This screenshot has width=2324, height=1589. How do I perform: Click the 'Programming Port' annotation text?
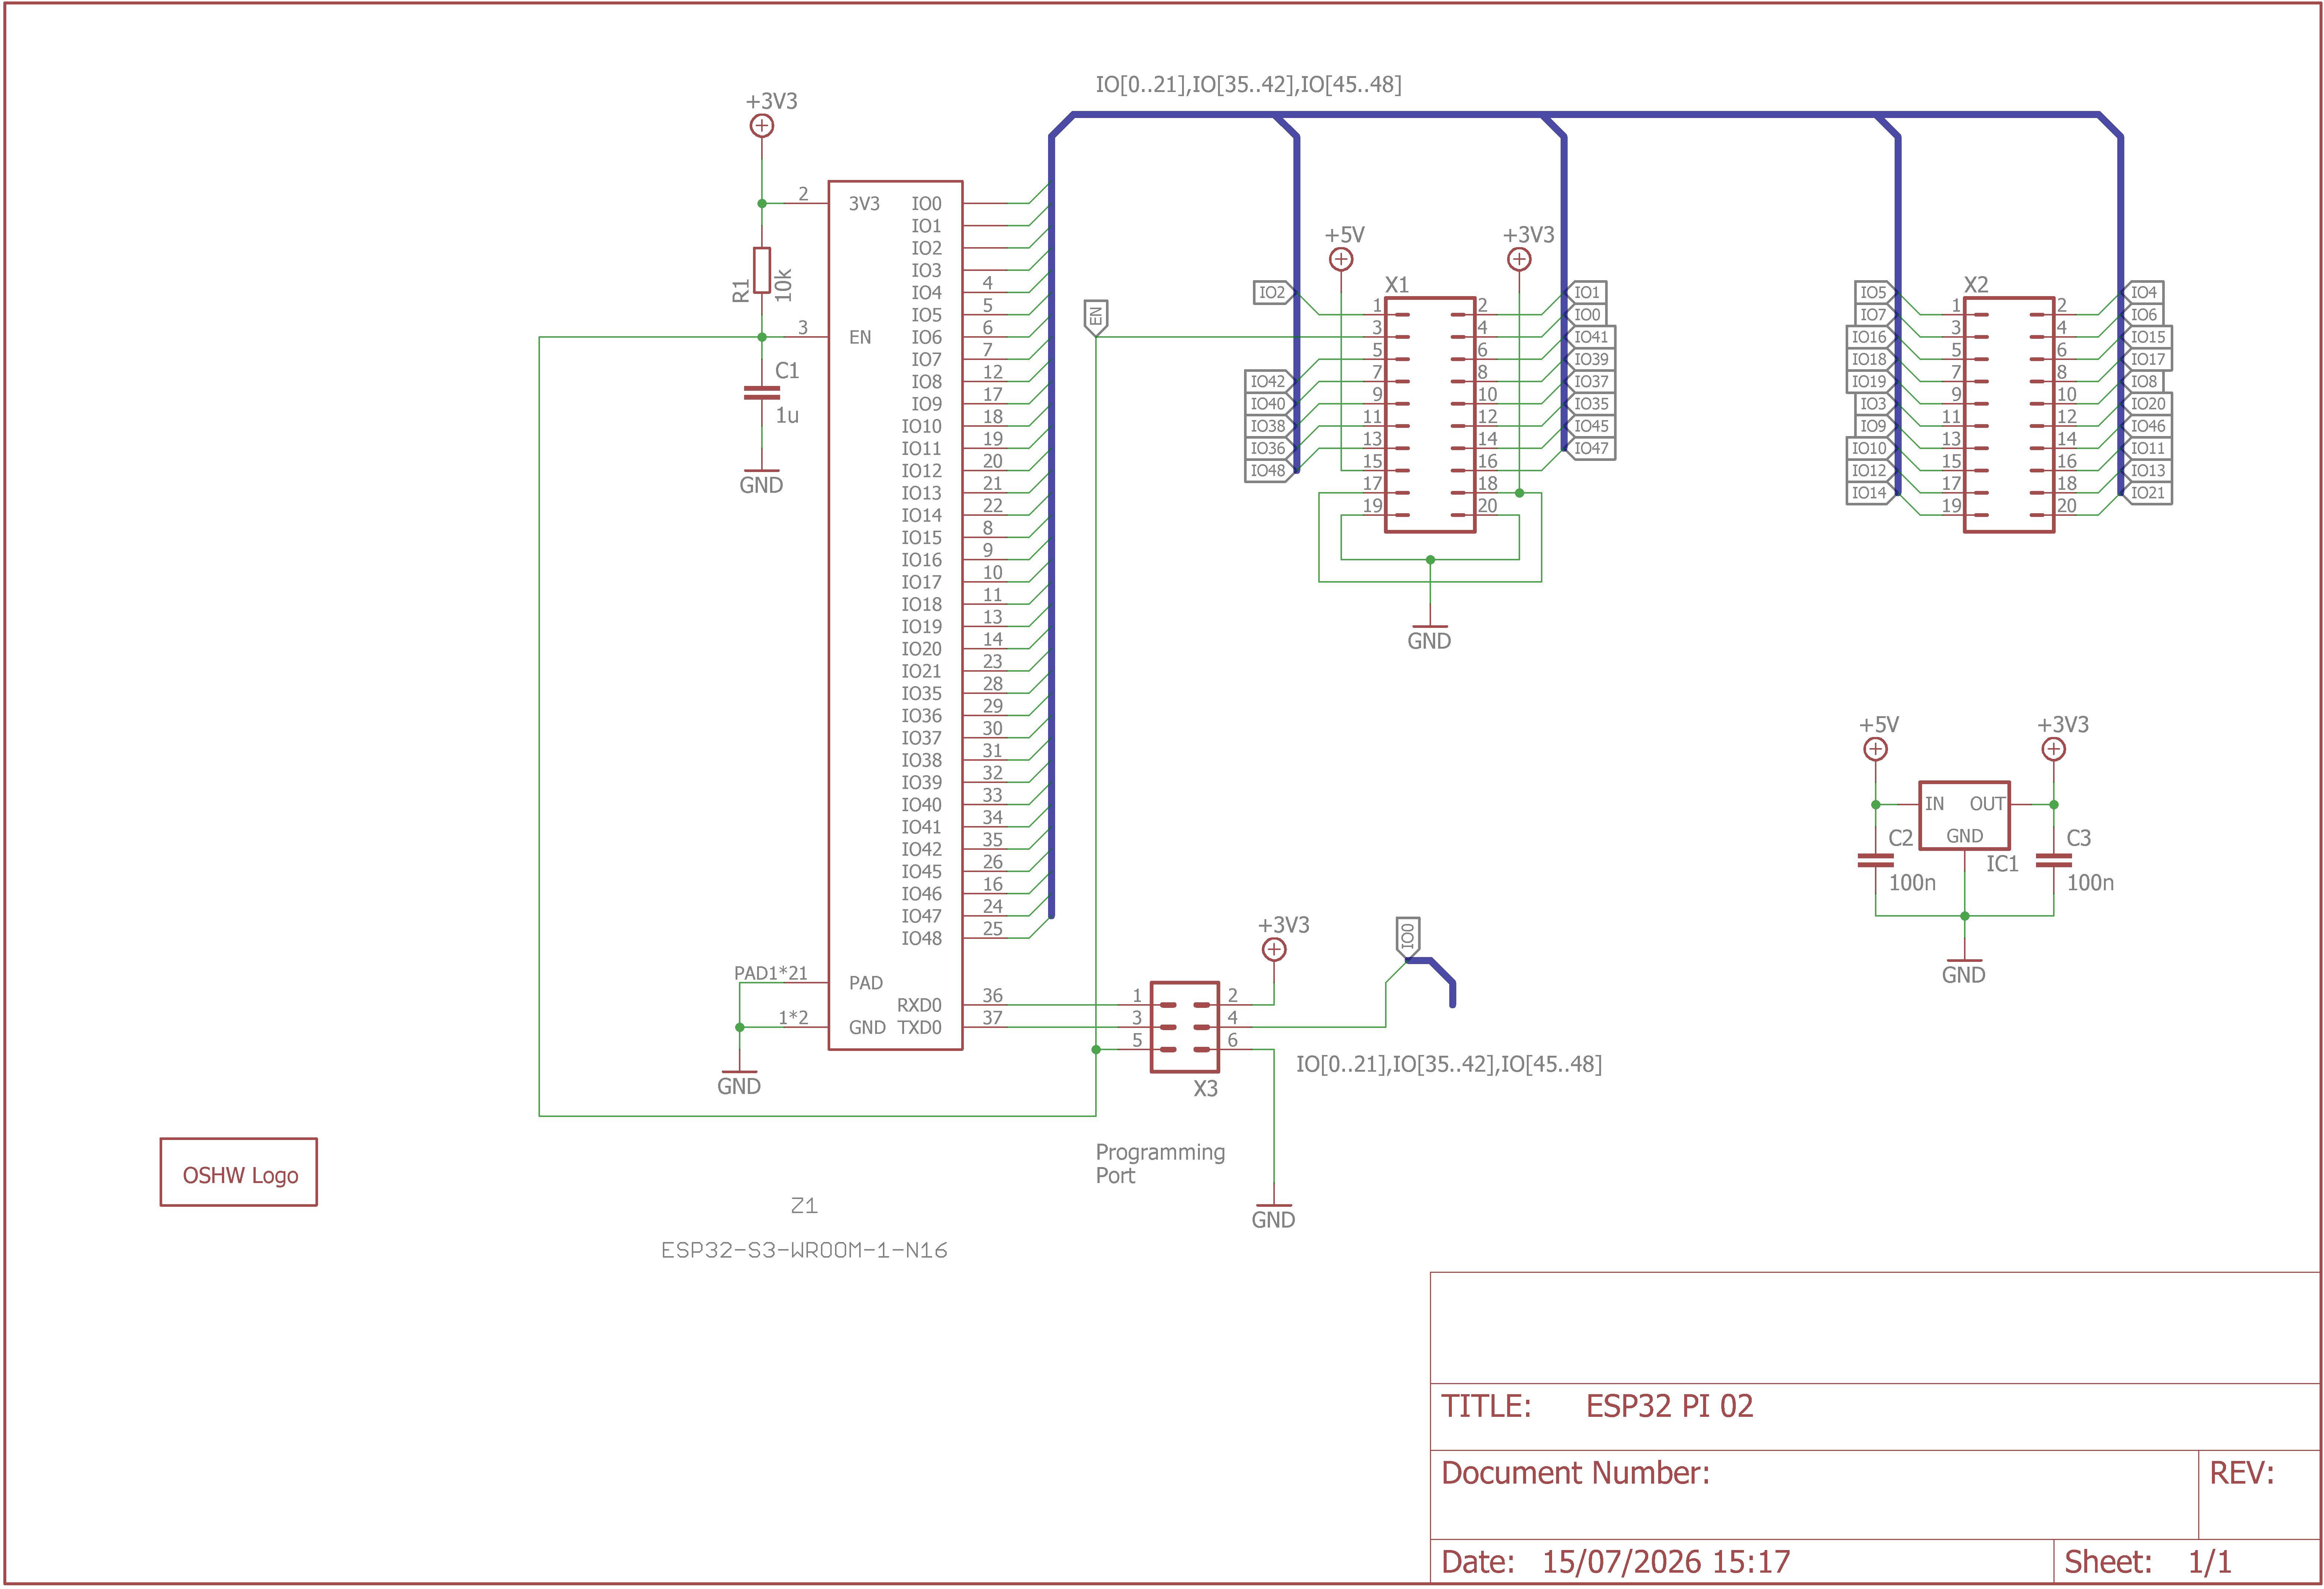coord(1160,1164)
